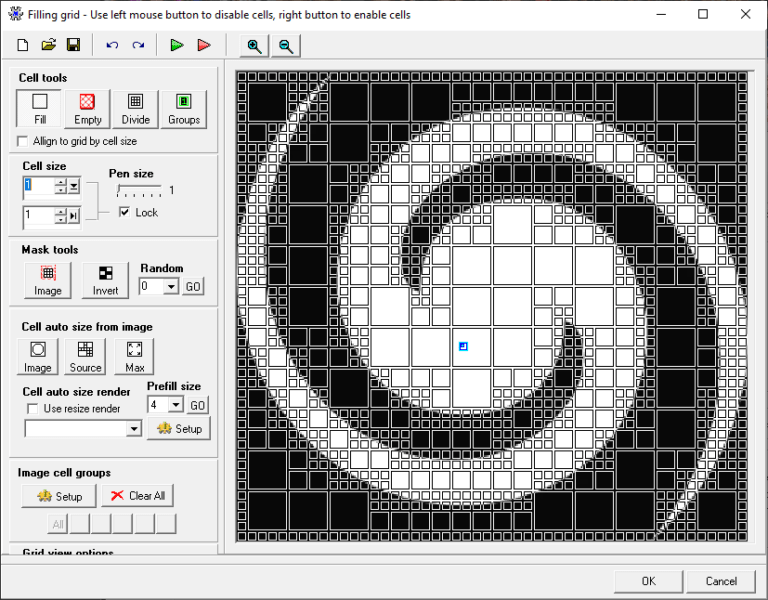
Task: Toggle Align to grid by cell size
Action: pyautogui.click(x=23, y=141)
